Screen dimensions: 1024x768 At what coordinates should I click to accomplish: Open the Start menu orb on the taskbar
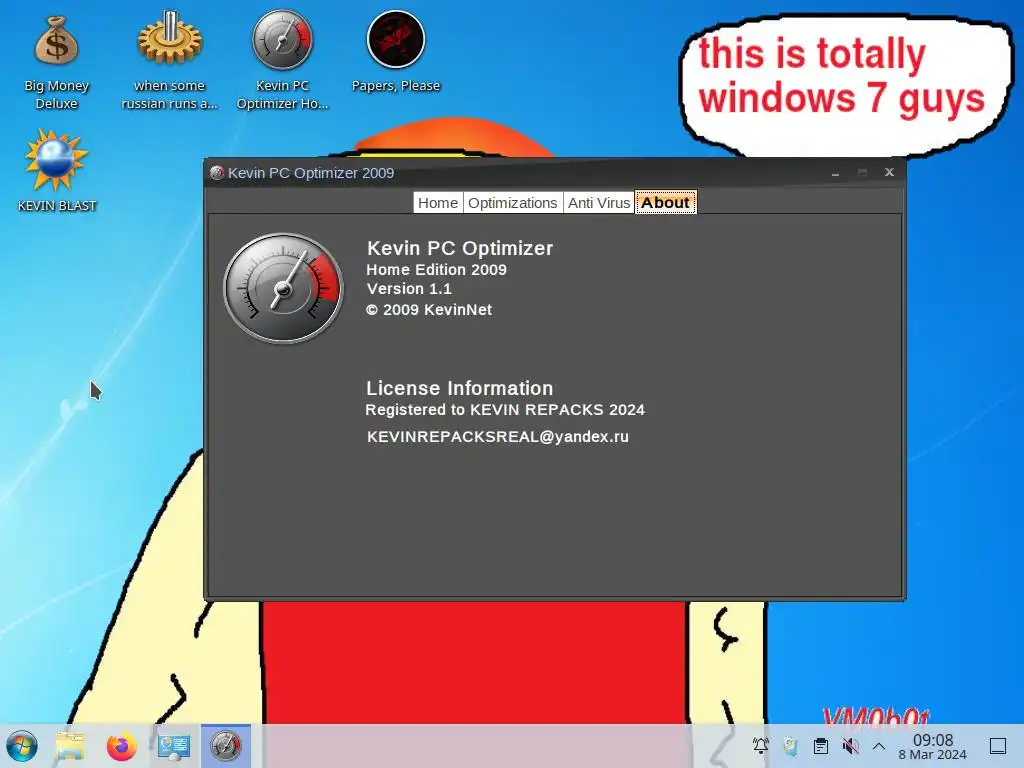[22, 746]
